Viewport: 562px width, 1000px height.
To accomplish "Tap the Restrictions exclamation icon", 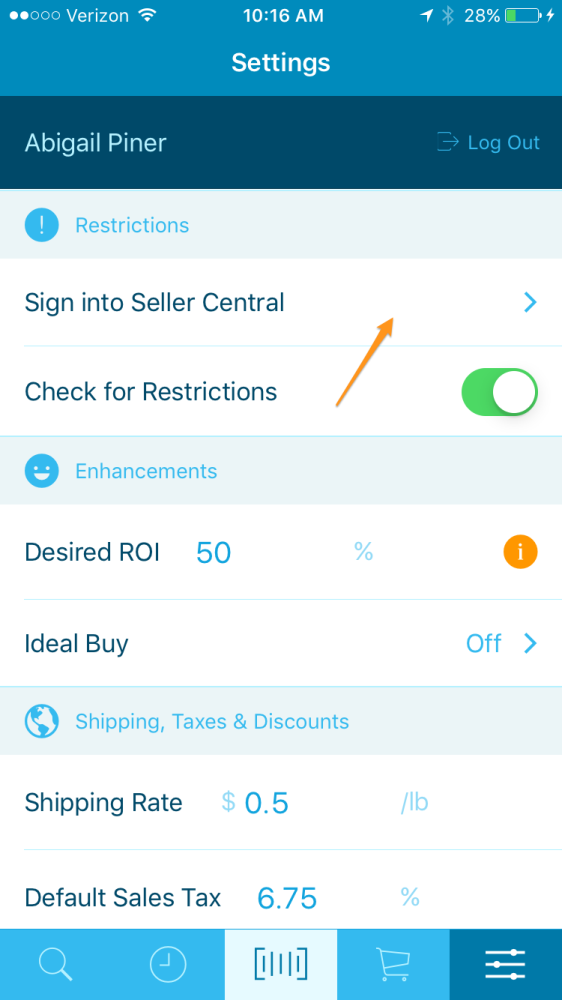I will point(42,225).
